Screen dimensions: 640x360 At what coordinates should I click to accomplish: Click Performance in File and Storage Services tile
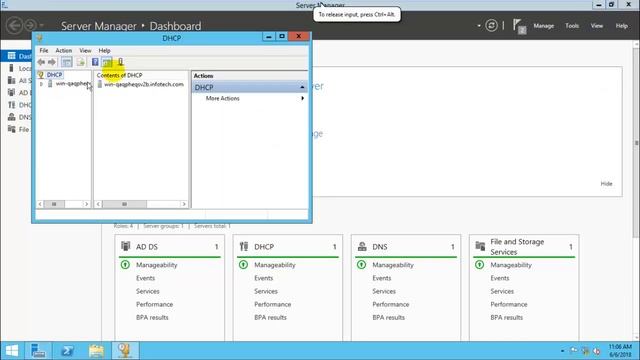click(509, 304)
